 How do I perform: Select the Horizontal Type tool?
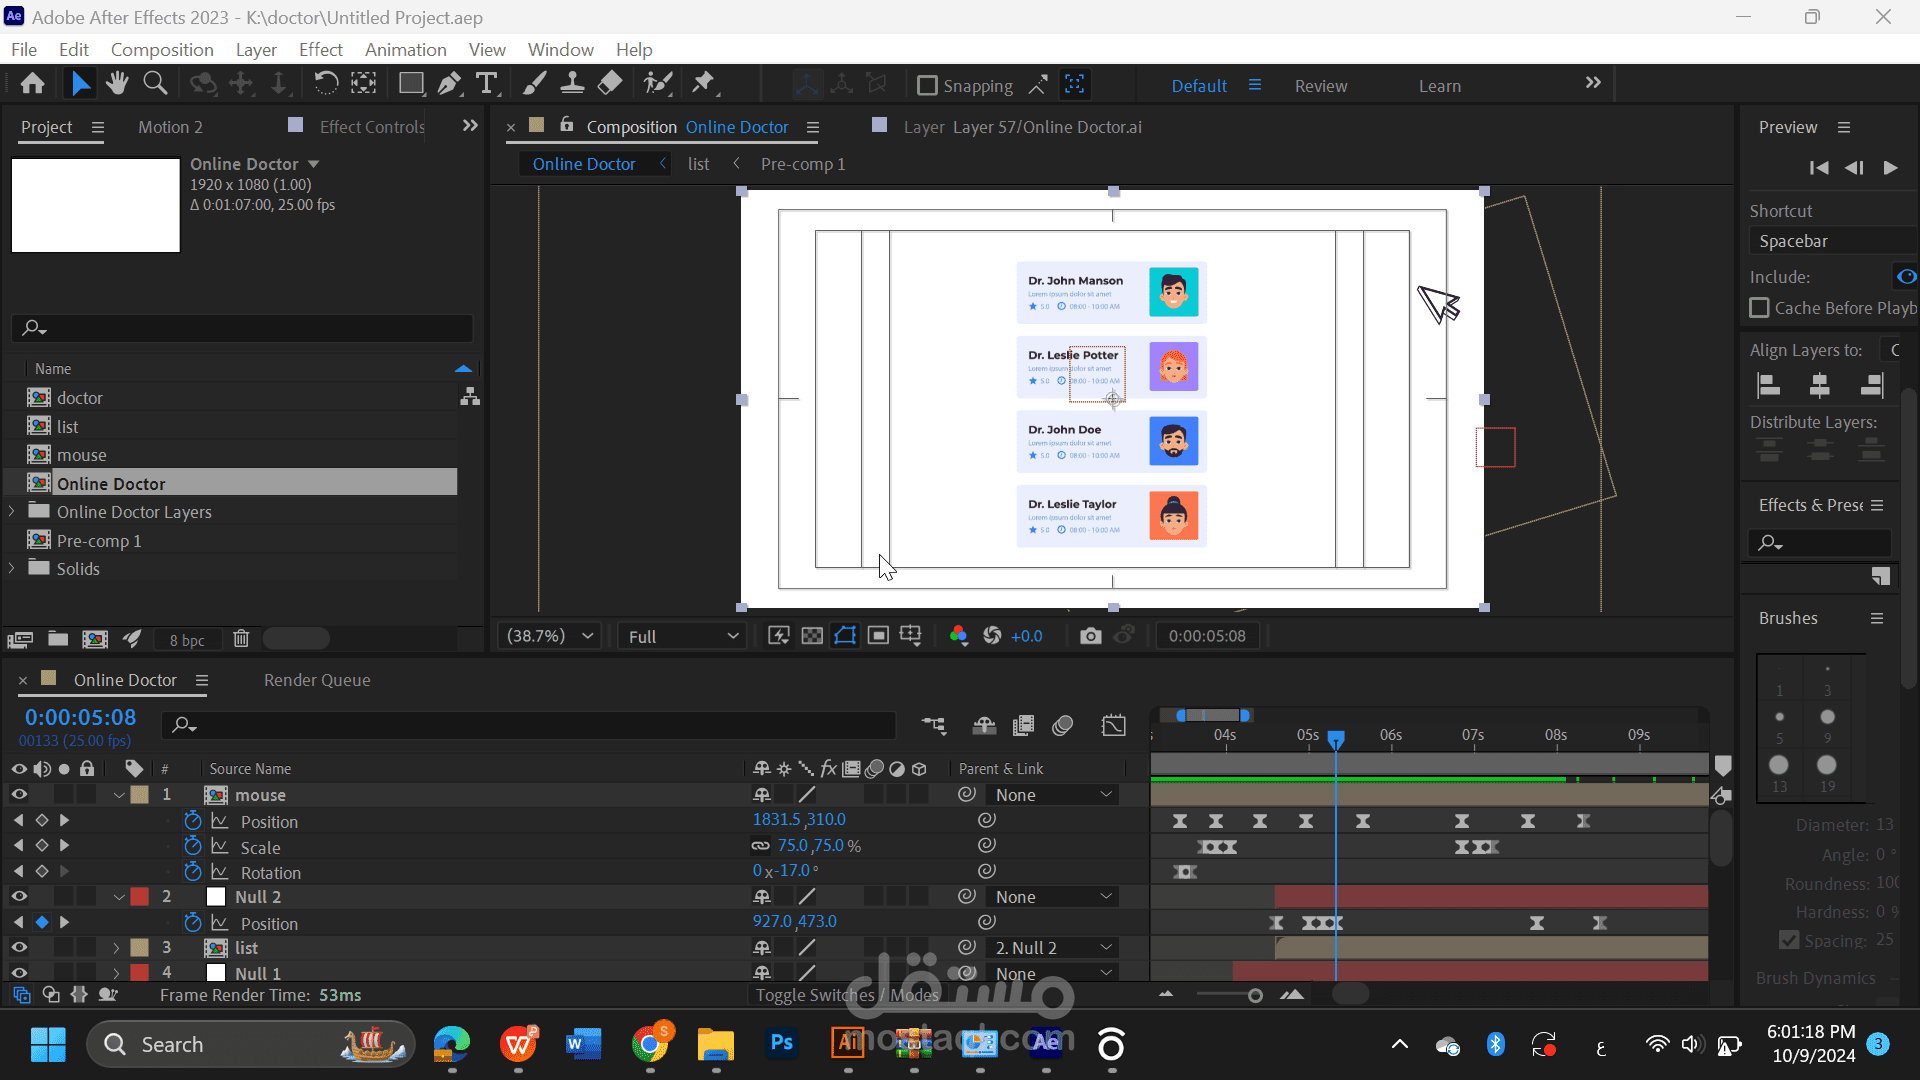point(487,84)
